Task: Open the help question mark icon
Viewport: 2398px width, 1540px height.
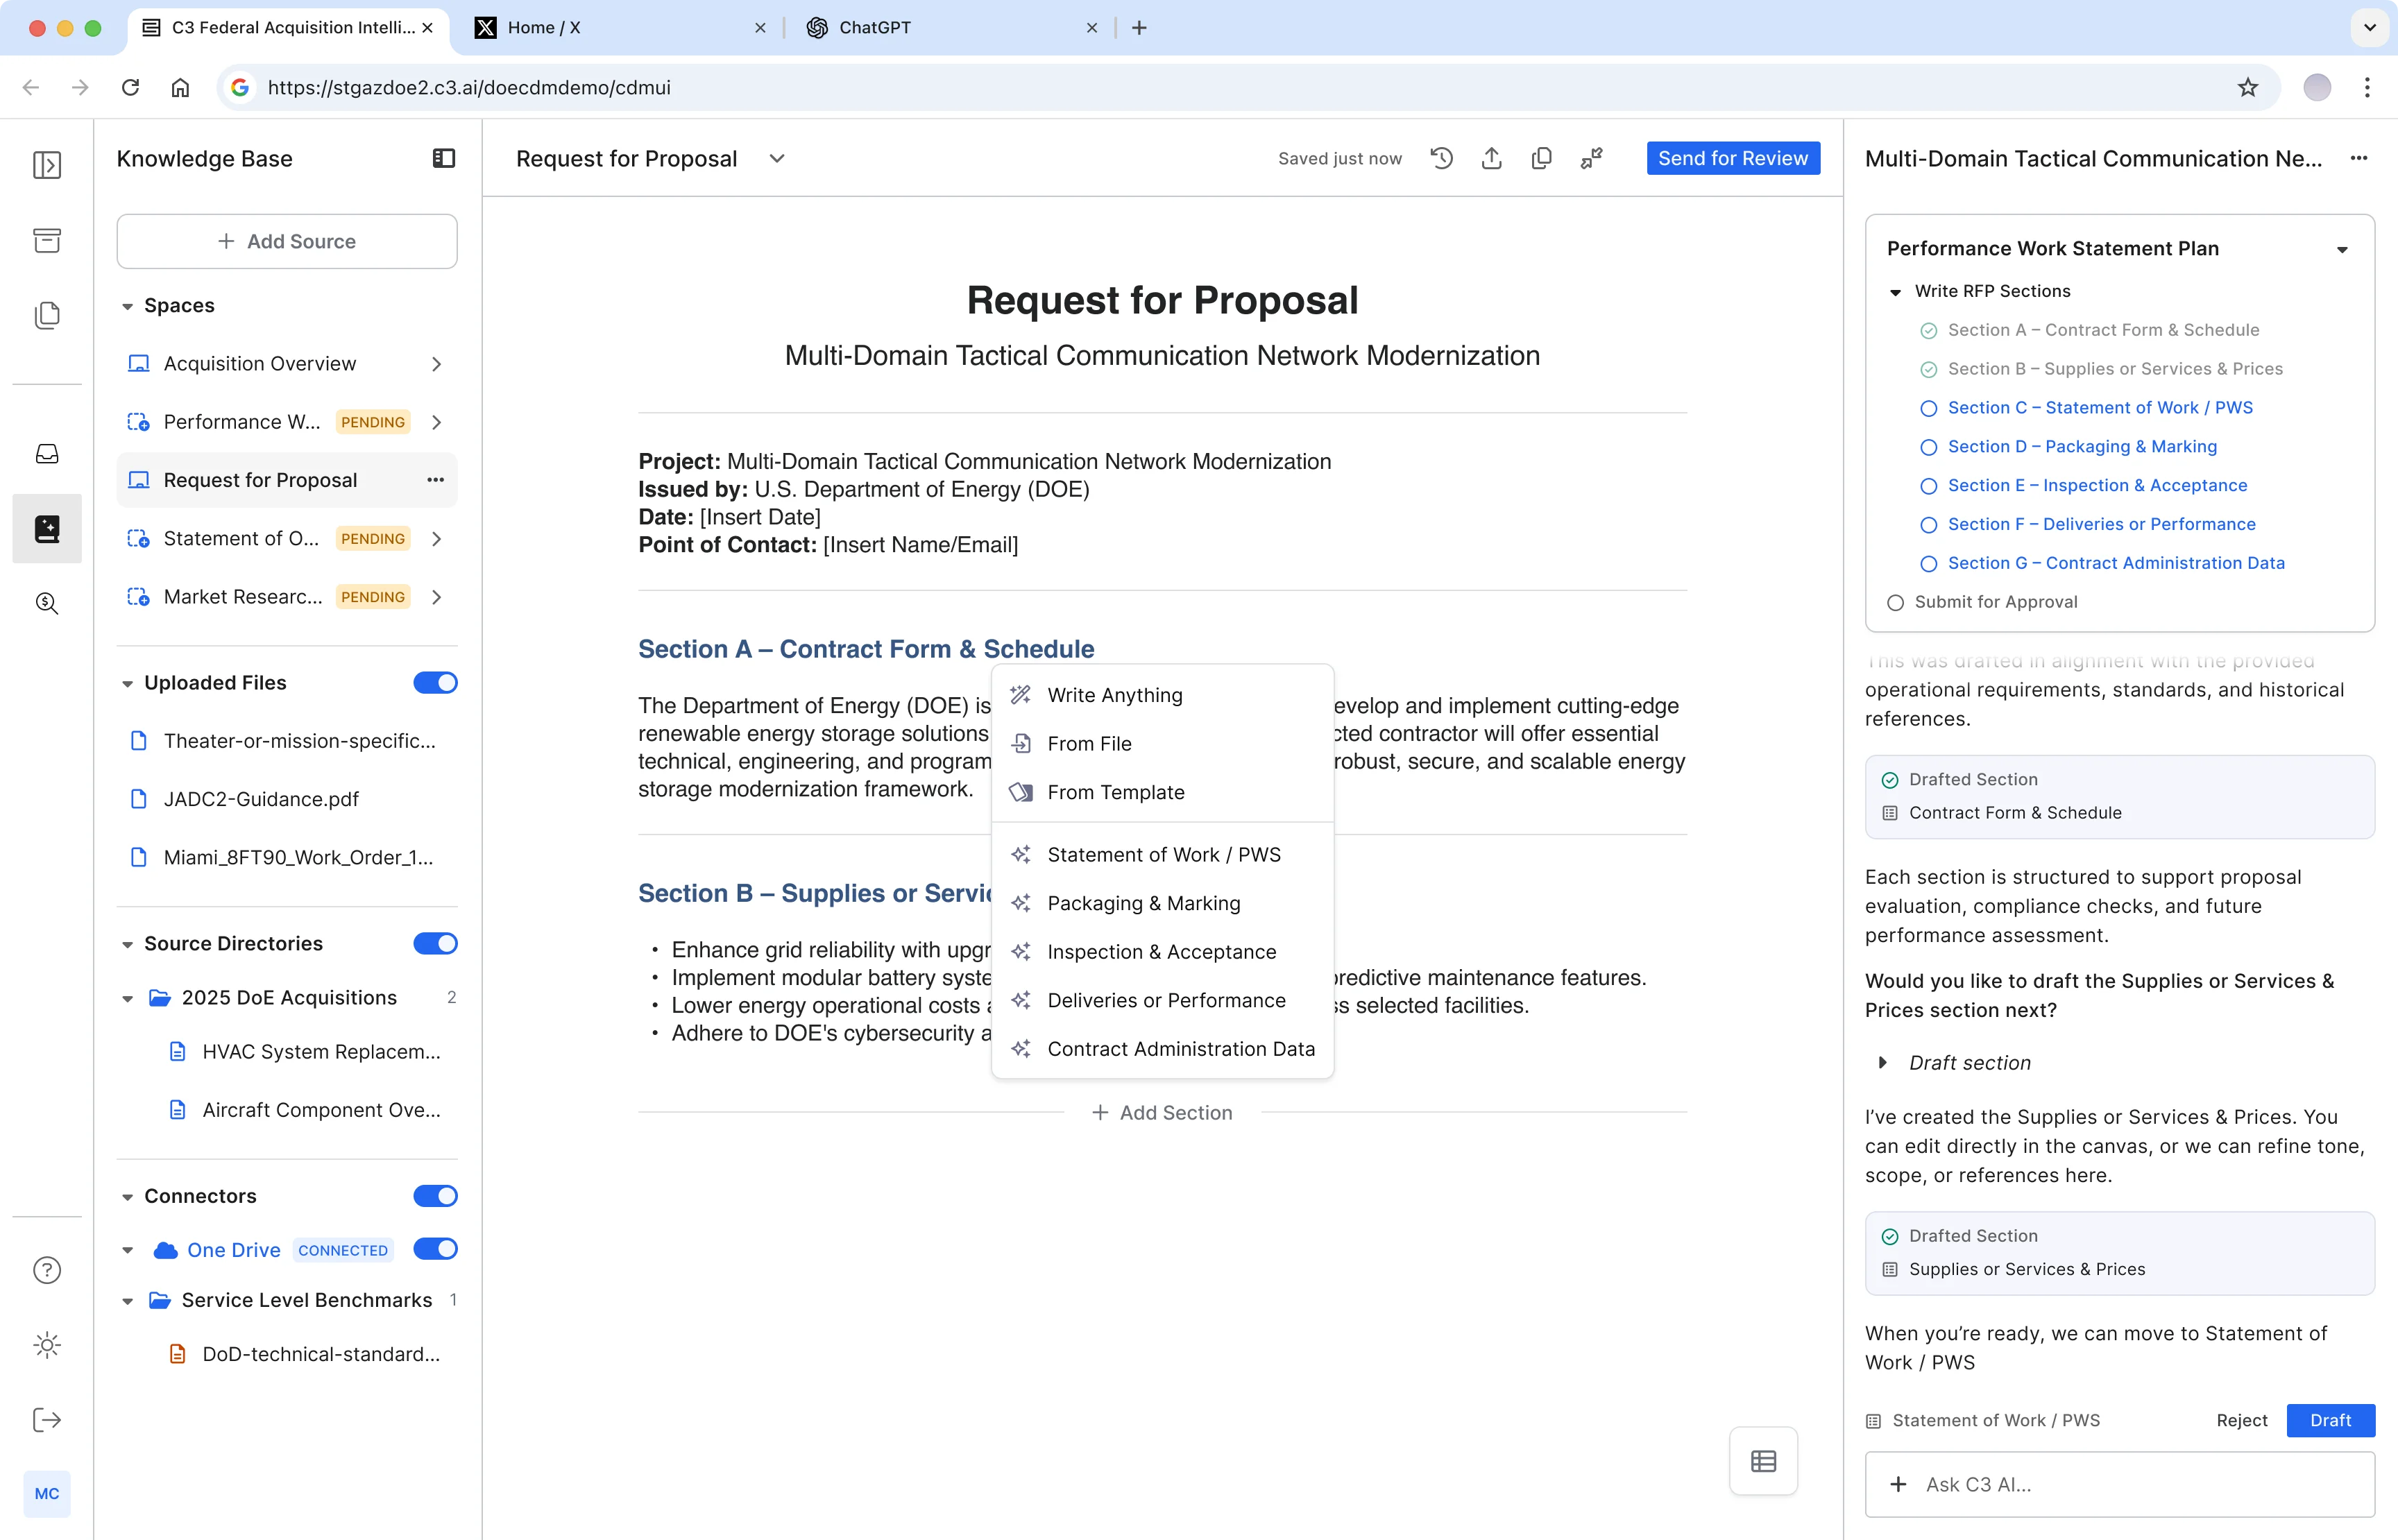Action: click(47, 1269)
